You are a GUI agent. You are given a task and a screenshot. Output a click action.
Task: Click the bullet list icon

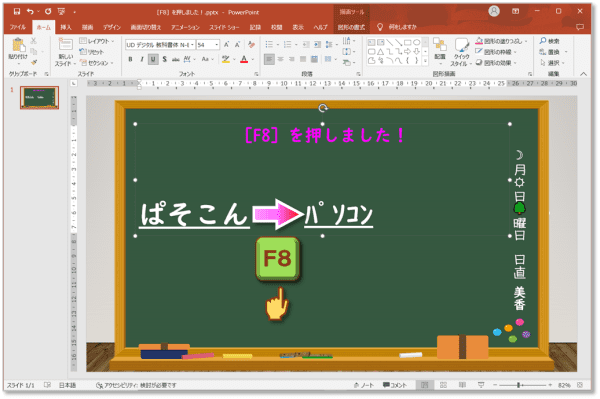(x=269, y=45)
